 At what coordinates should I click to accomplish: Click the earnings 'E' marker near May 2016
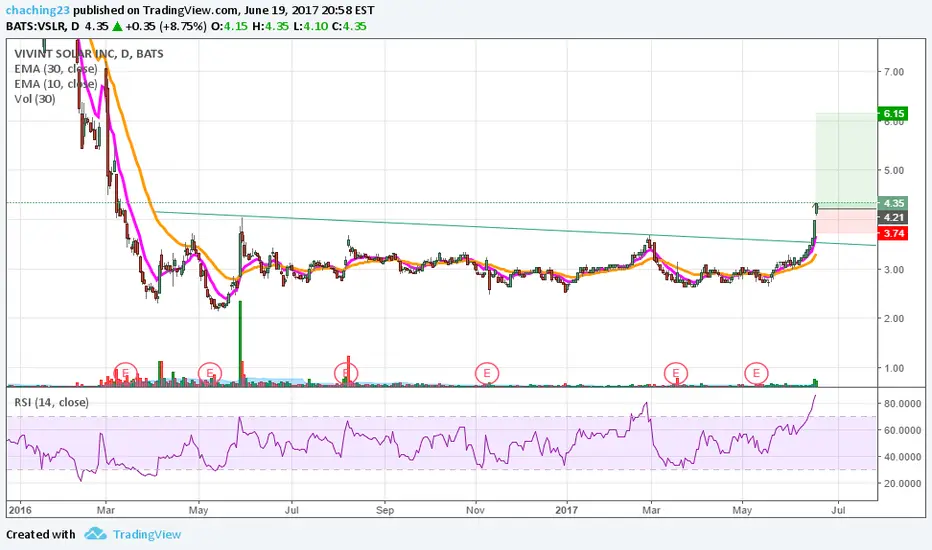pos(210,373)
